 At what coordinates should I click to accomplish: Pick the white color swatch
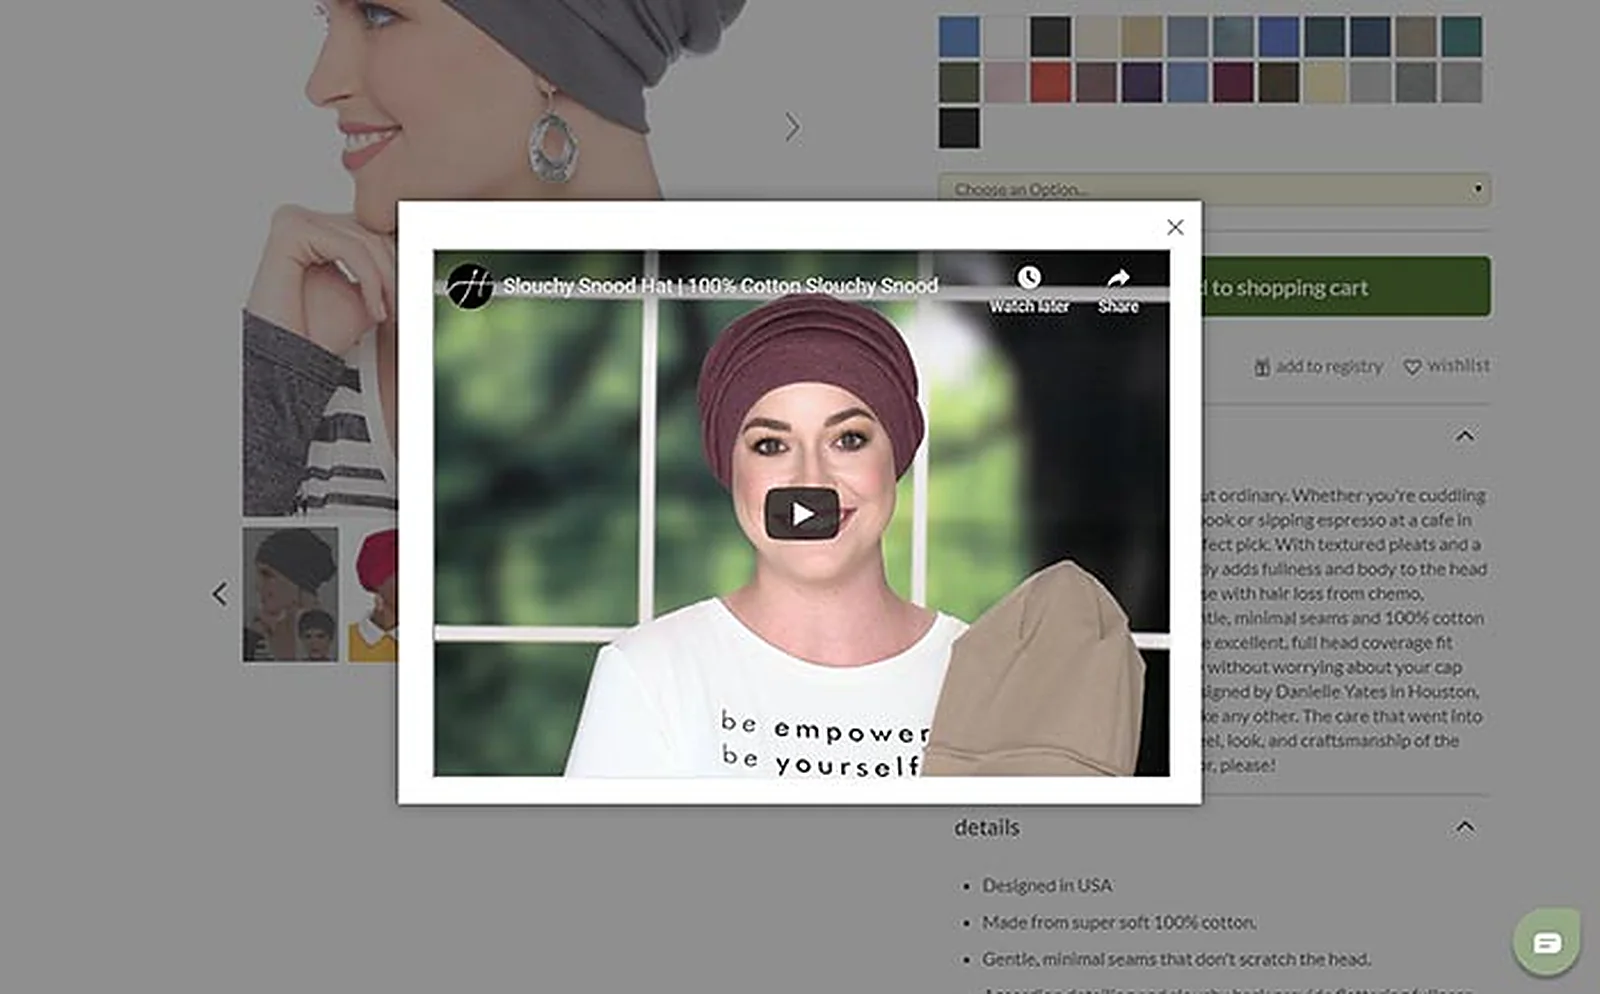pyautogui.click(x=1005, y=37)
